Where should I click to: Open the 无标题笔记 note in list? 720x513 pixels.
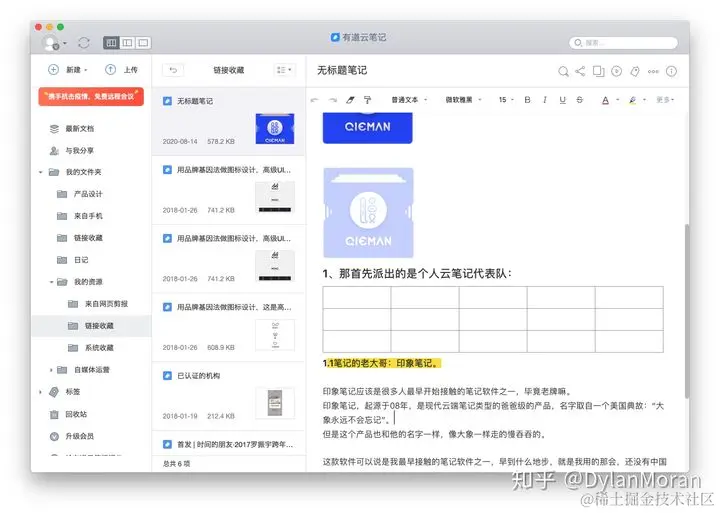point(228,121)
